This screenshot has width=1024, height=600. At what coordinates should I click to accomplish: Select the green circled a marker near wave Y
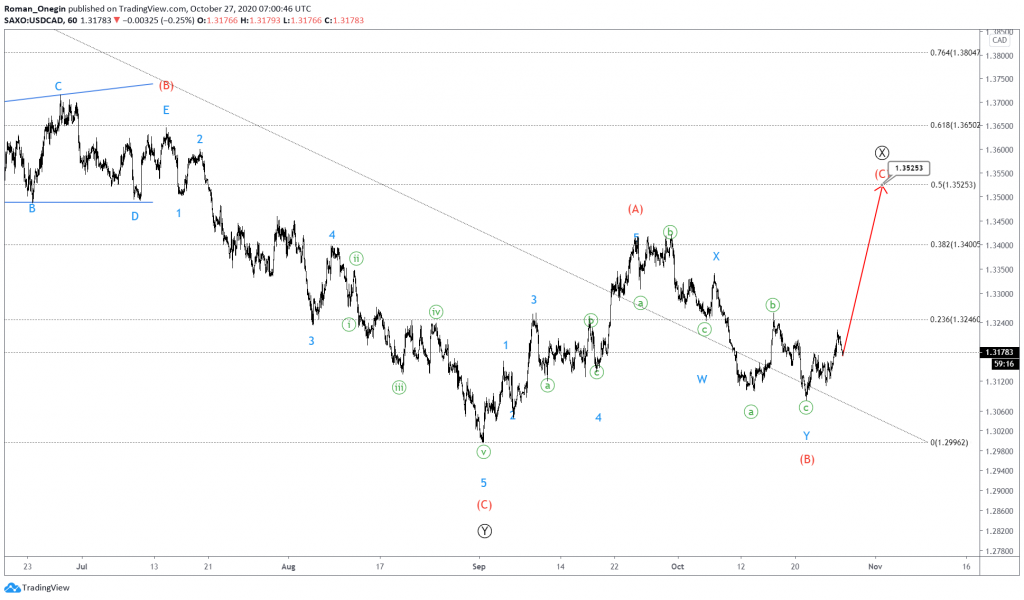click(750, 410)
